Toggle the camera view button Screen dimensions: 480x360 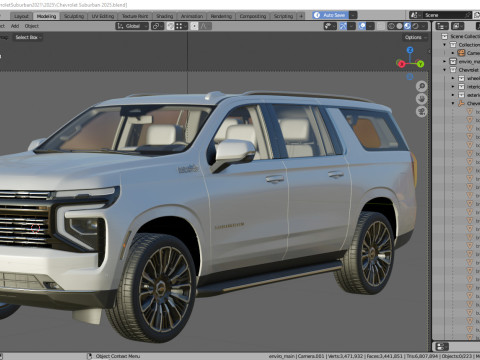coord(422,111)
